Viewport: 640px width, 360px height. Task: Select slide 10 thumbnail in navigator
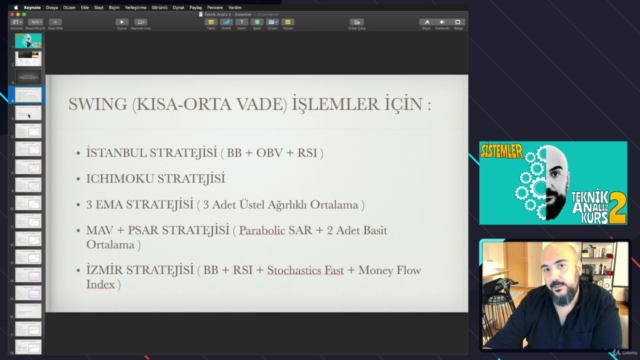(28, 202)
